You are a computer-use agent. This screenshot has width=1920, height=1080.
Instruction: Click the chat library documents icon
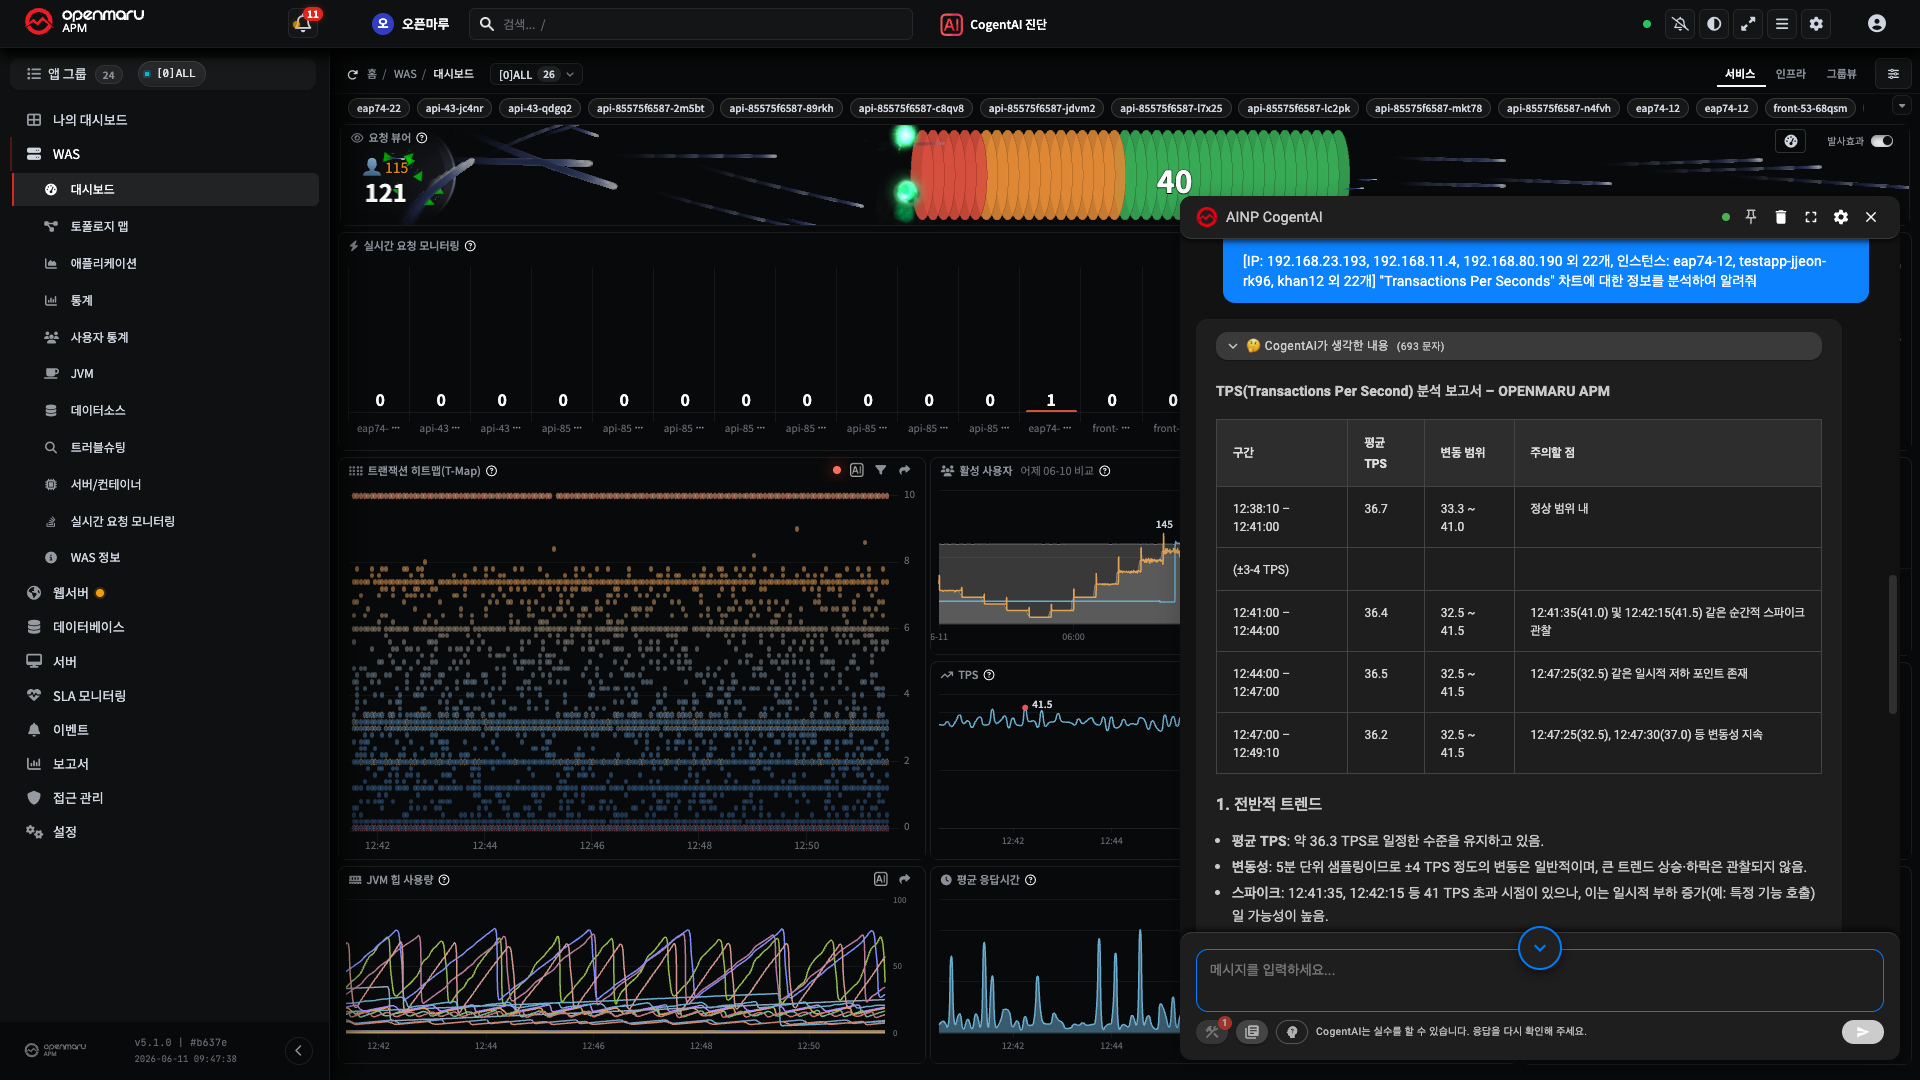click(x=1252, y=1032)
